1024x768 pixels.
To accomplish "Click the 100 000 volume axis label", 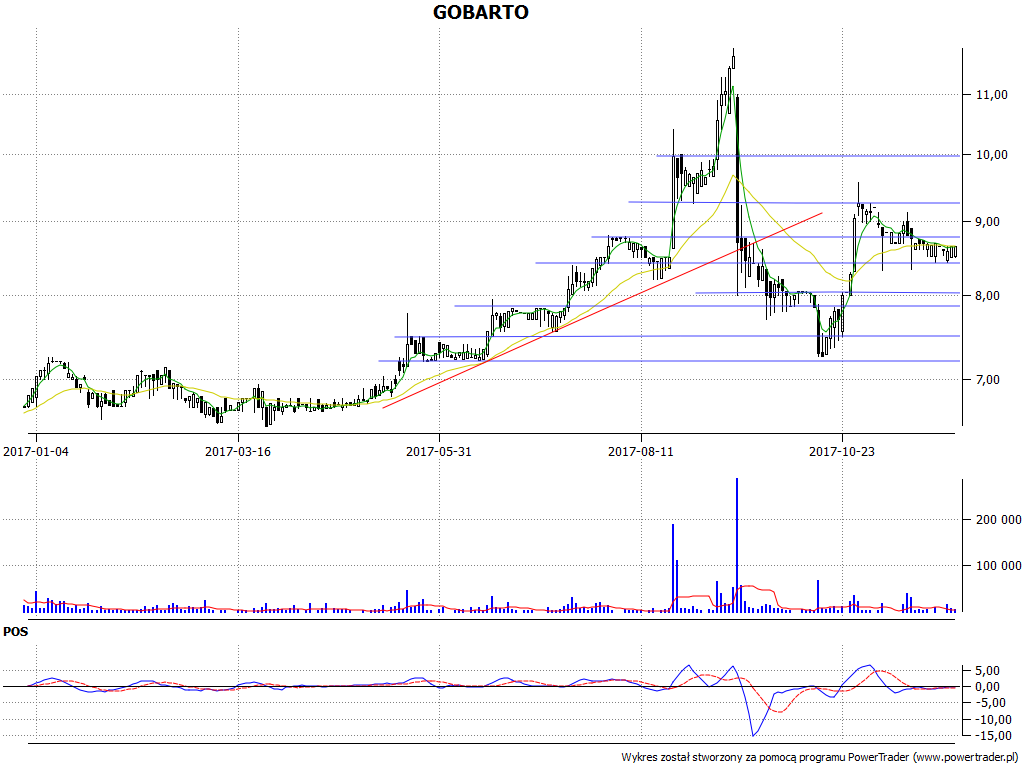I will (x=998, y=566).
